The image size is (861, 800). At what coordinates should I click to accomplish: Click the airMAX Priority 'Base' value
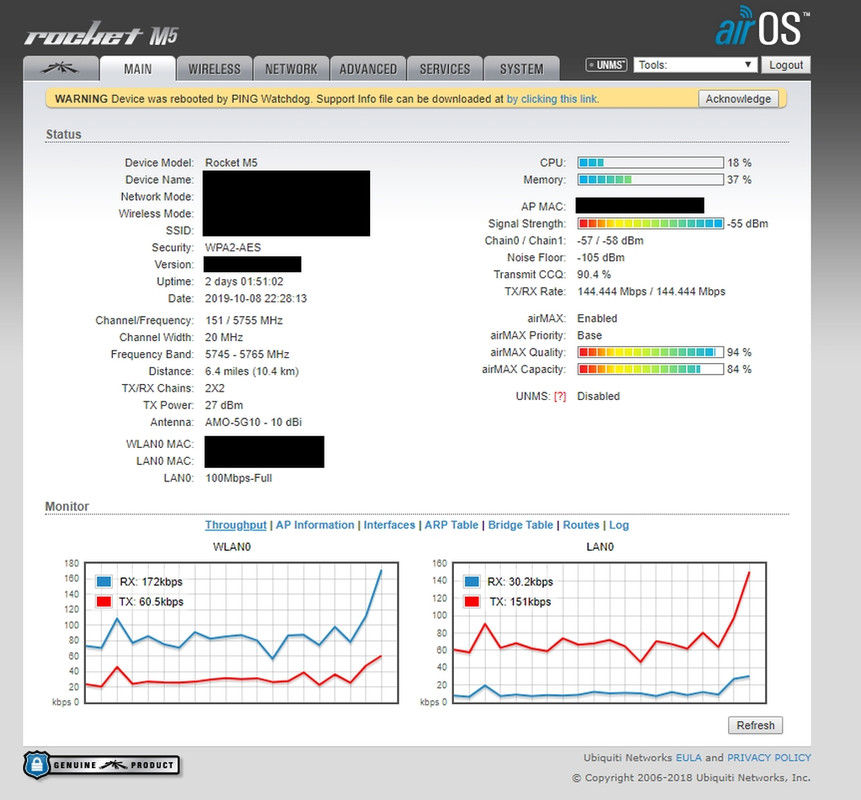pyautogui.click(x=590, y=335)
